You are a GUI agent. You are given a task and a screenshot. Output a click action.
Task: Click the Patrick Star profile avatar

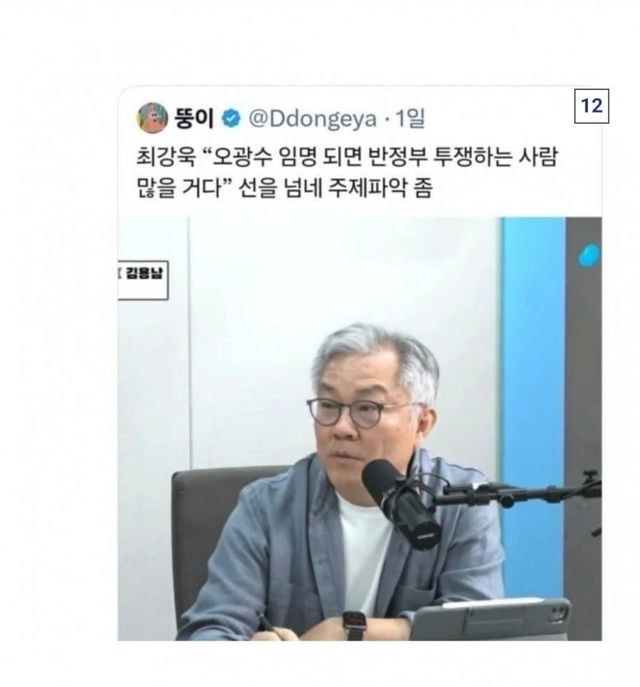pos(152,117)
